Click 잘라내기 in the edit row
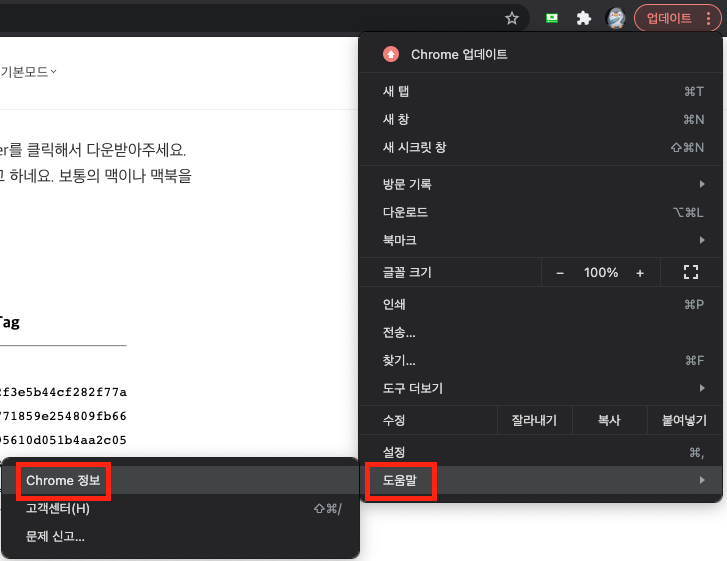 [x=534, y=420]
